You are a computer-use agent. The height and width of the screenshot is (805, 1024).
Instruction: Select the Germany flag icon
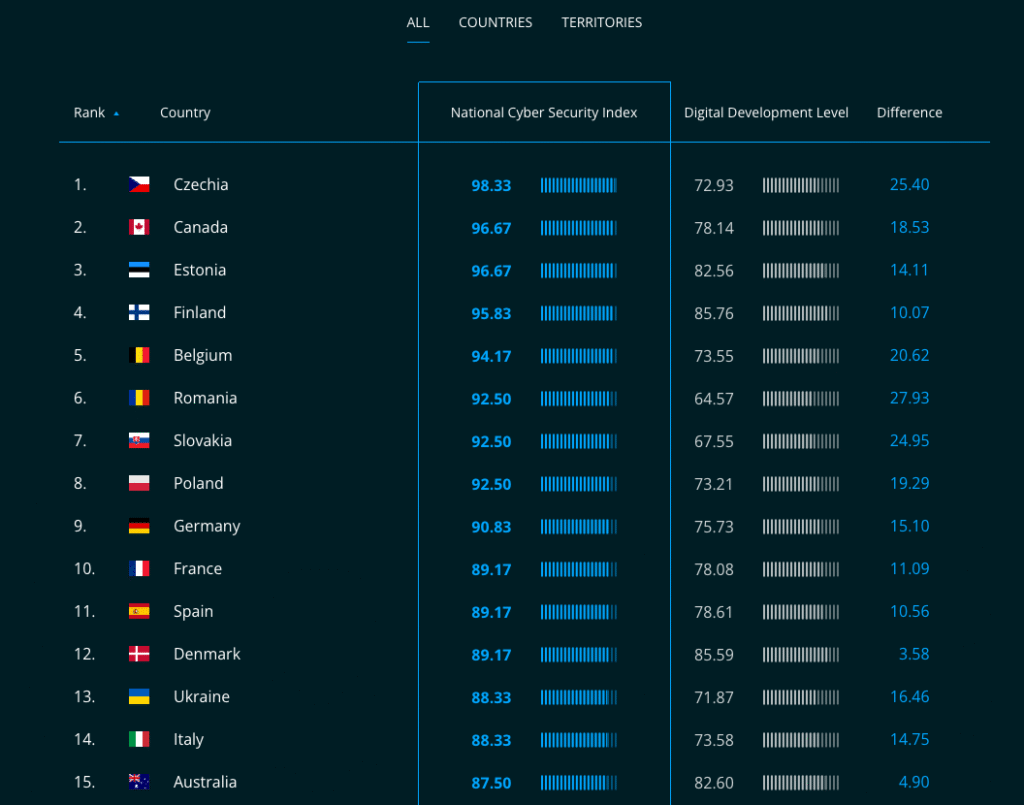coord(139,526)
